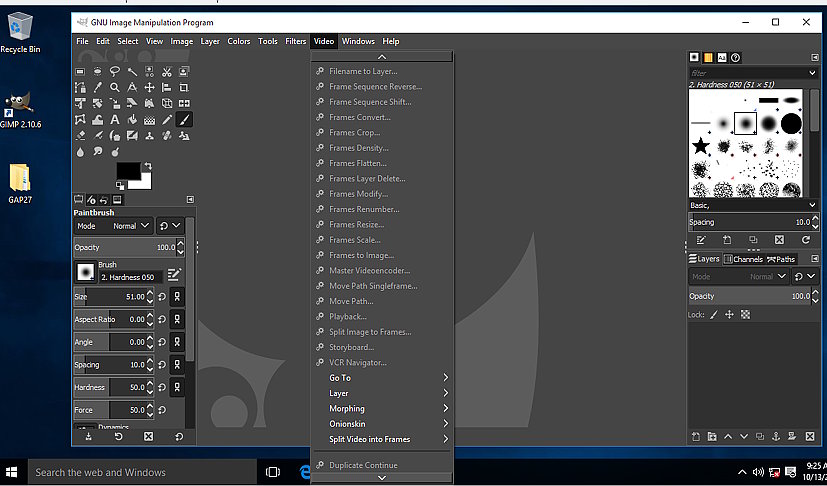
Task: Expand the Split Video into Frames submenu
Action: pyautogui.click(x=385, y=439)
